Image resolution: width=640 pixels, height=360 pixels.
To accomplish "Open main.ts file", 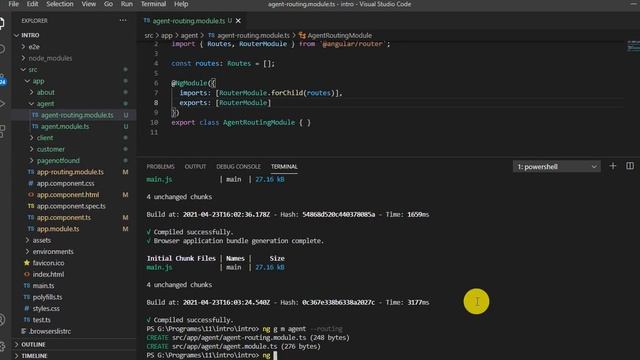I will tap(43, 286).
